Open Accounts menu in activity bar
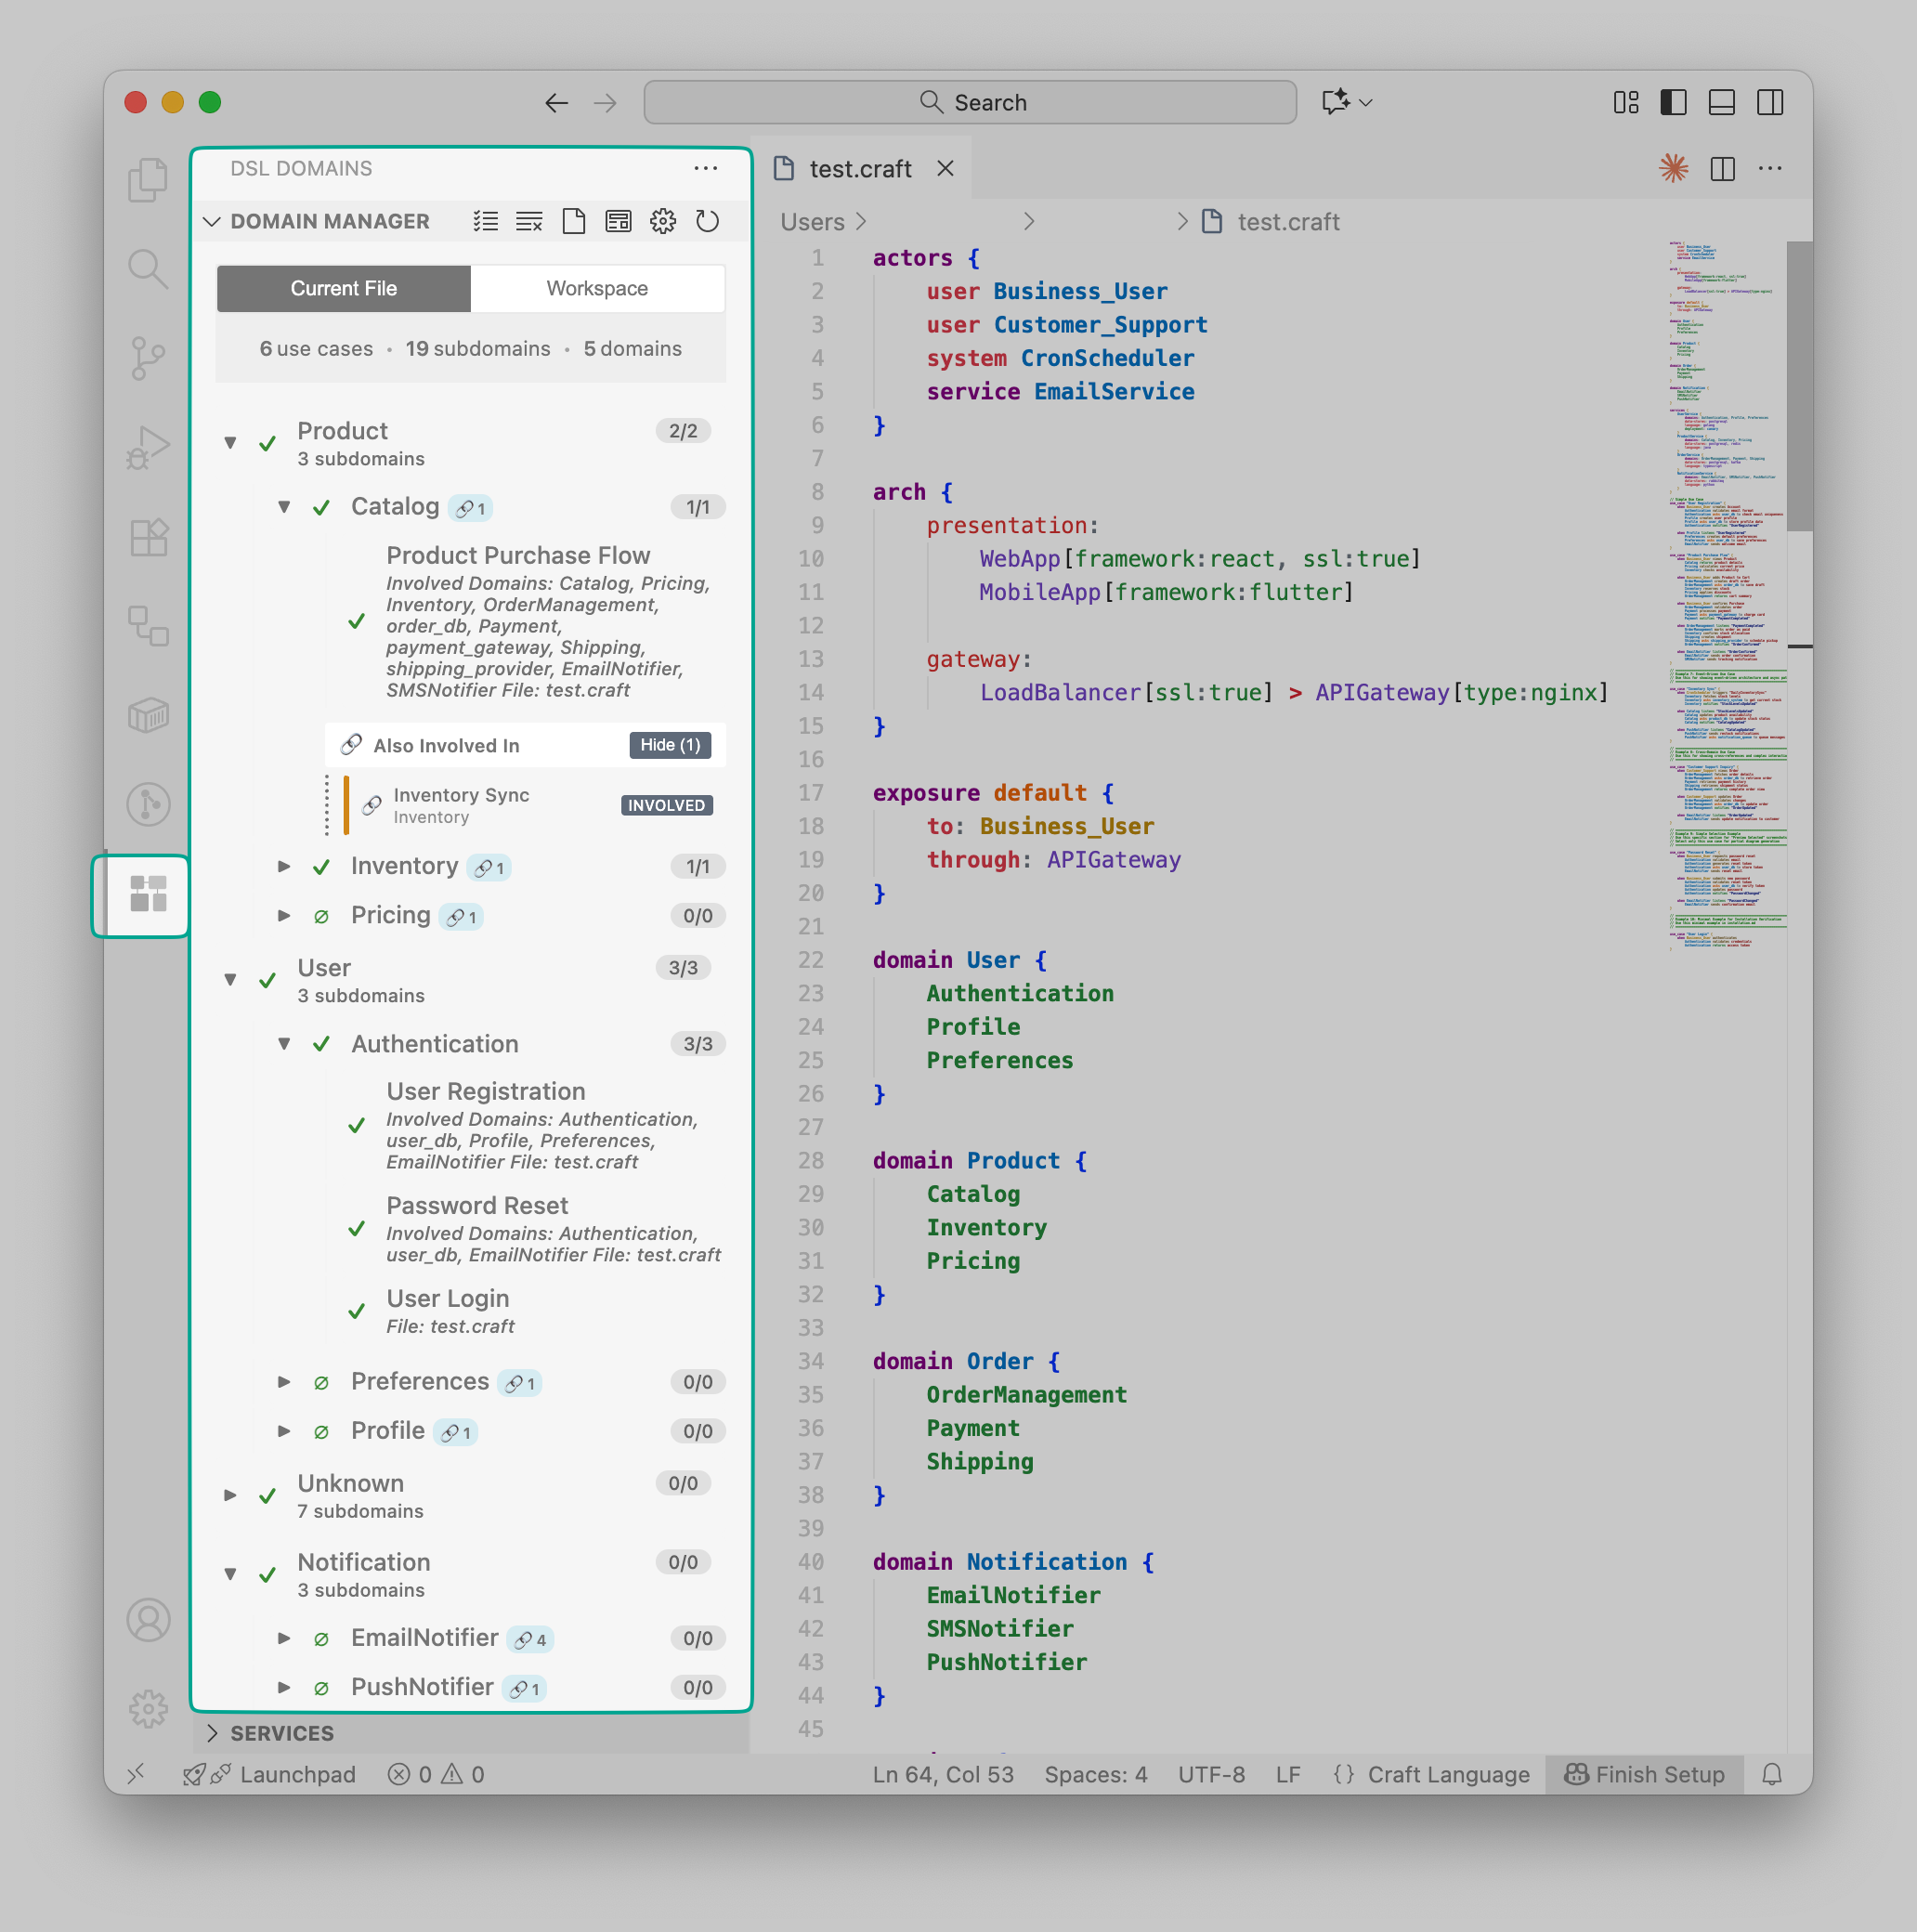The height and width of the screenshot is (1932, 1917). [x=148, y=1620]
